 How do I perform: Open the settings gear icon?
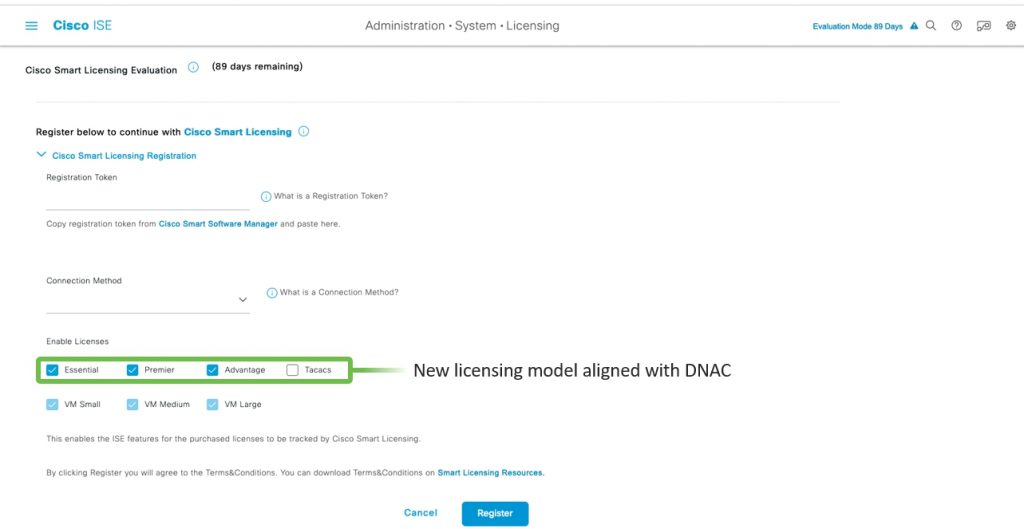1010,26
